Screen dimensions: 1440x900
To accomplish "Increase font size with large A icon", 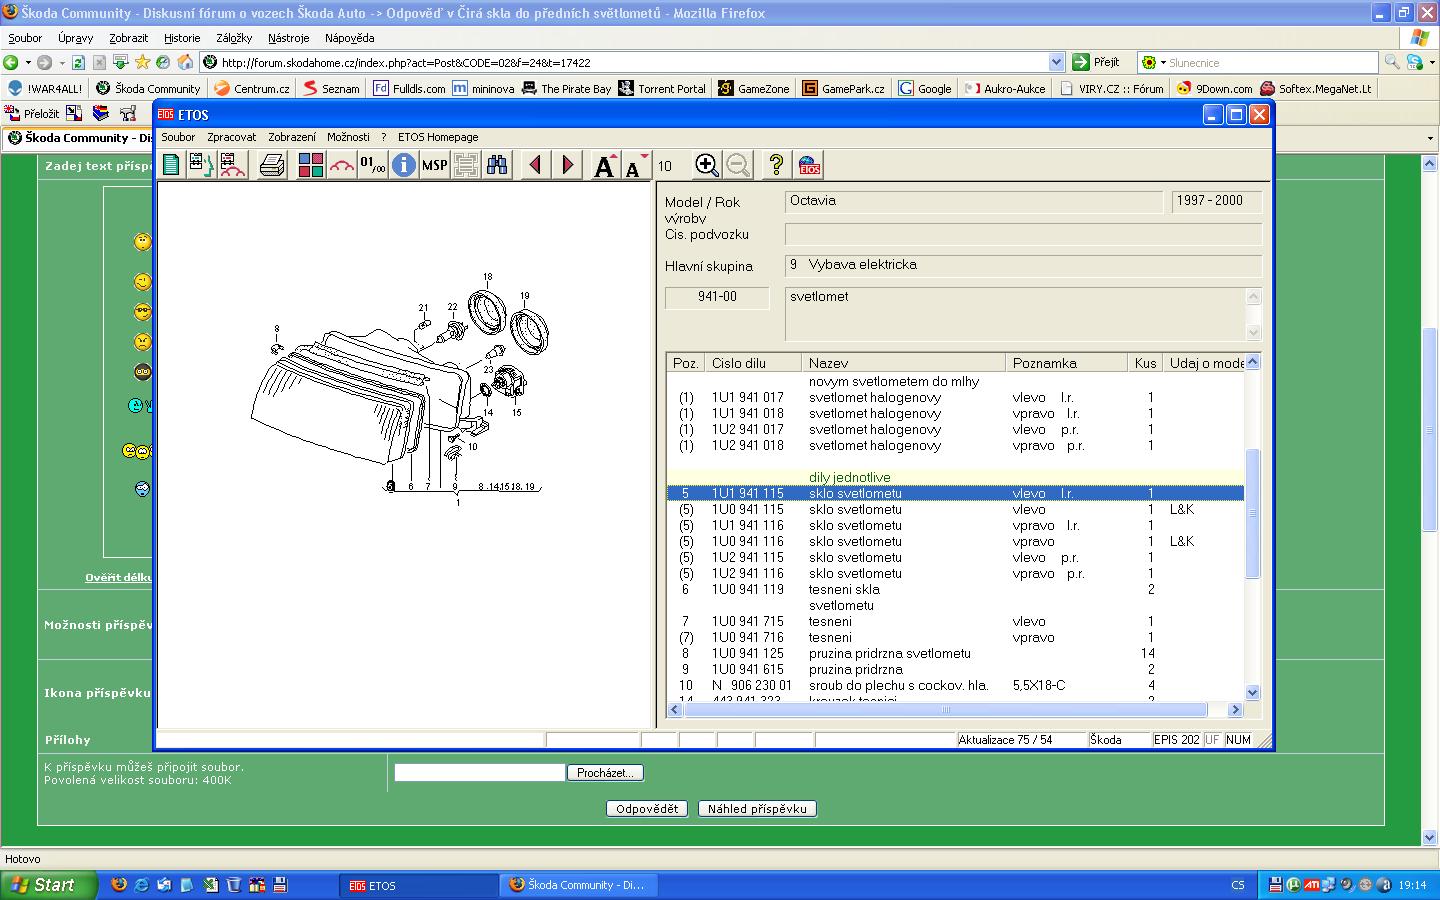I will tap(604, 166).
